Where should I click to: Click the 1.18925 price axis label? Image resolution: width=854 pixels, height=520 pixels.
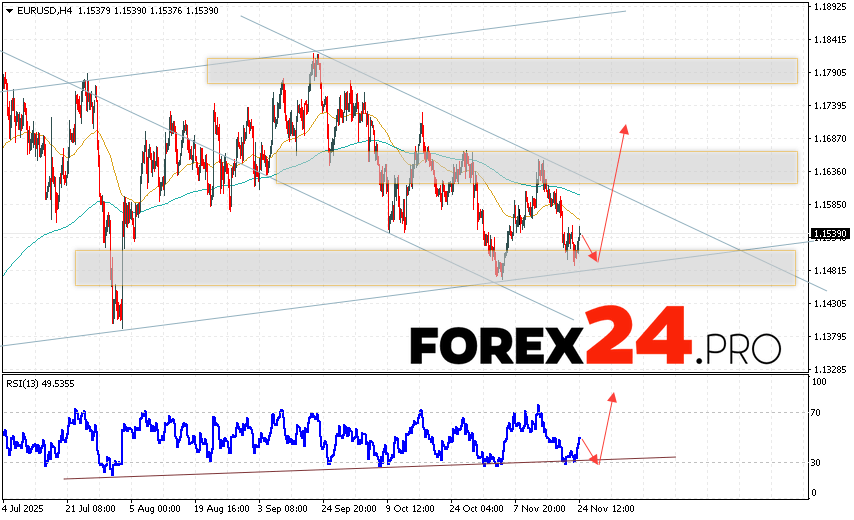829,7
